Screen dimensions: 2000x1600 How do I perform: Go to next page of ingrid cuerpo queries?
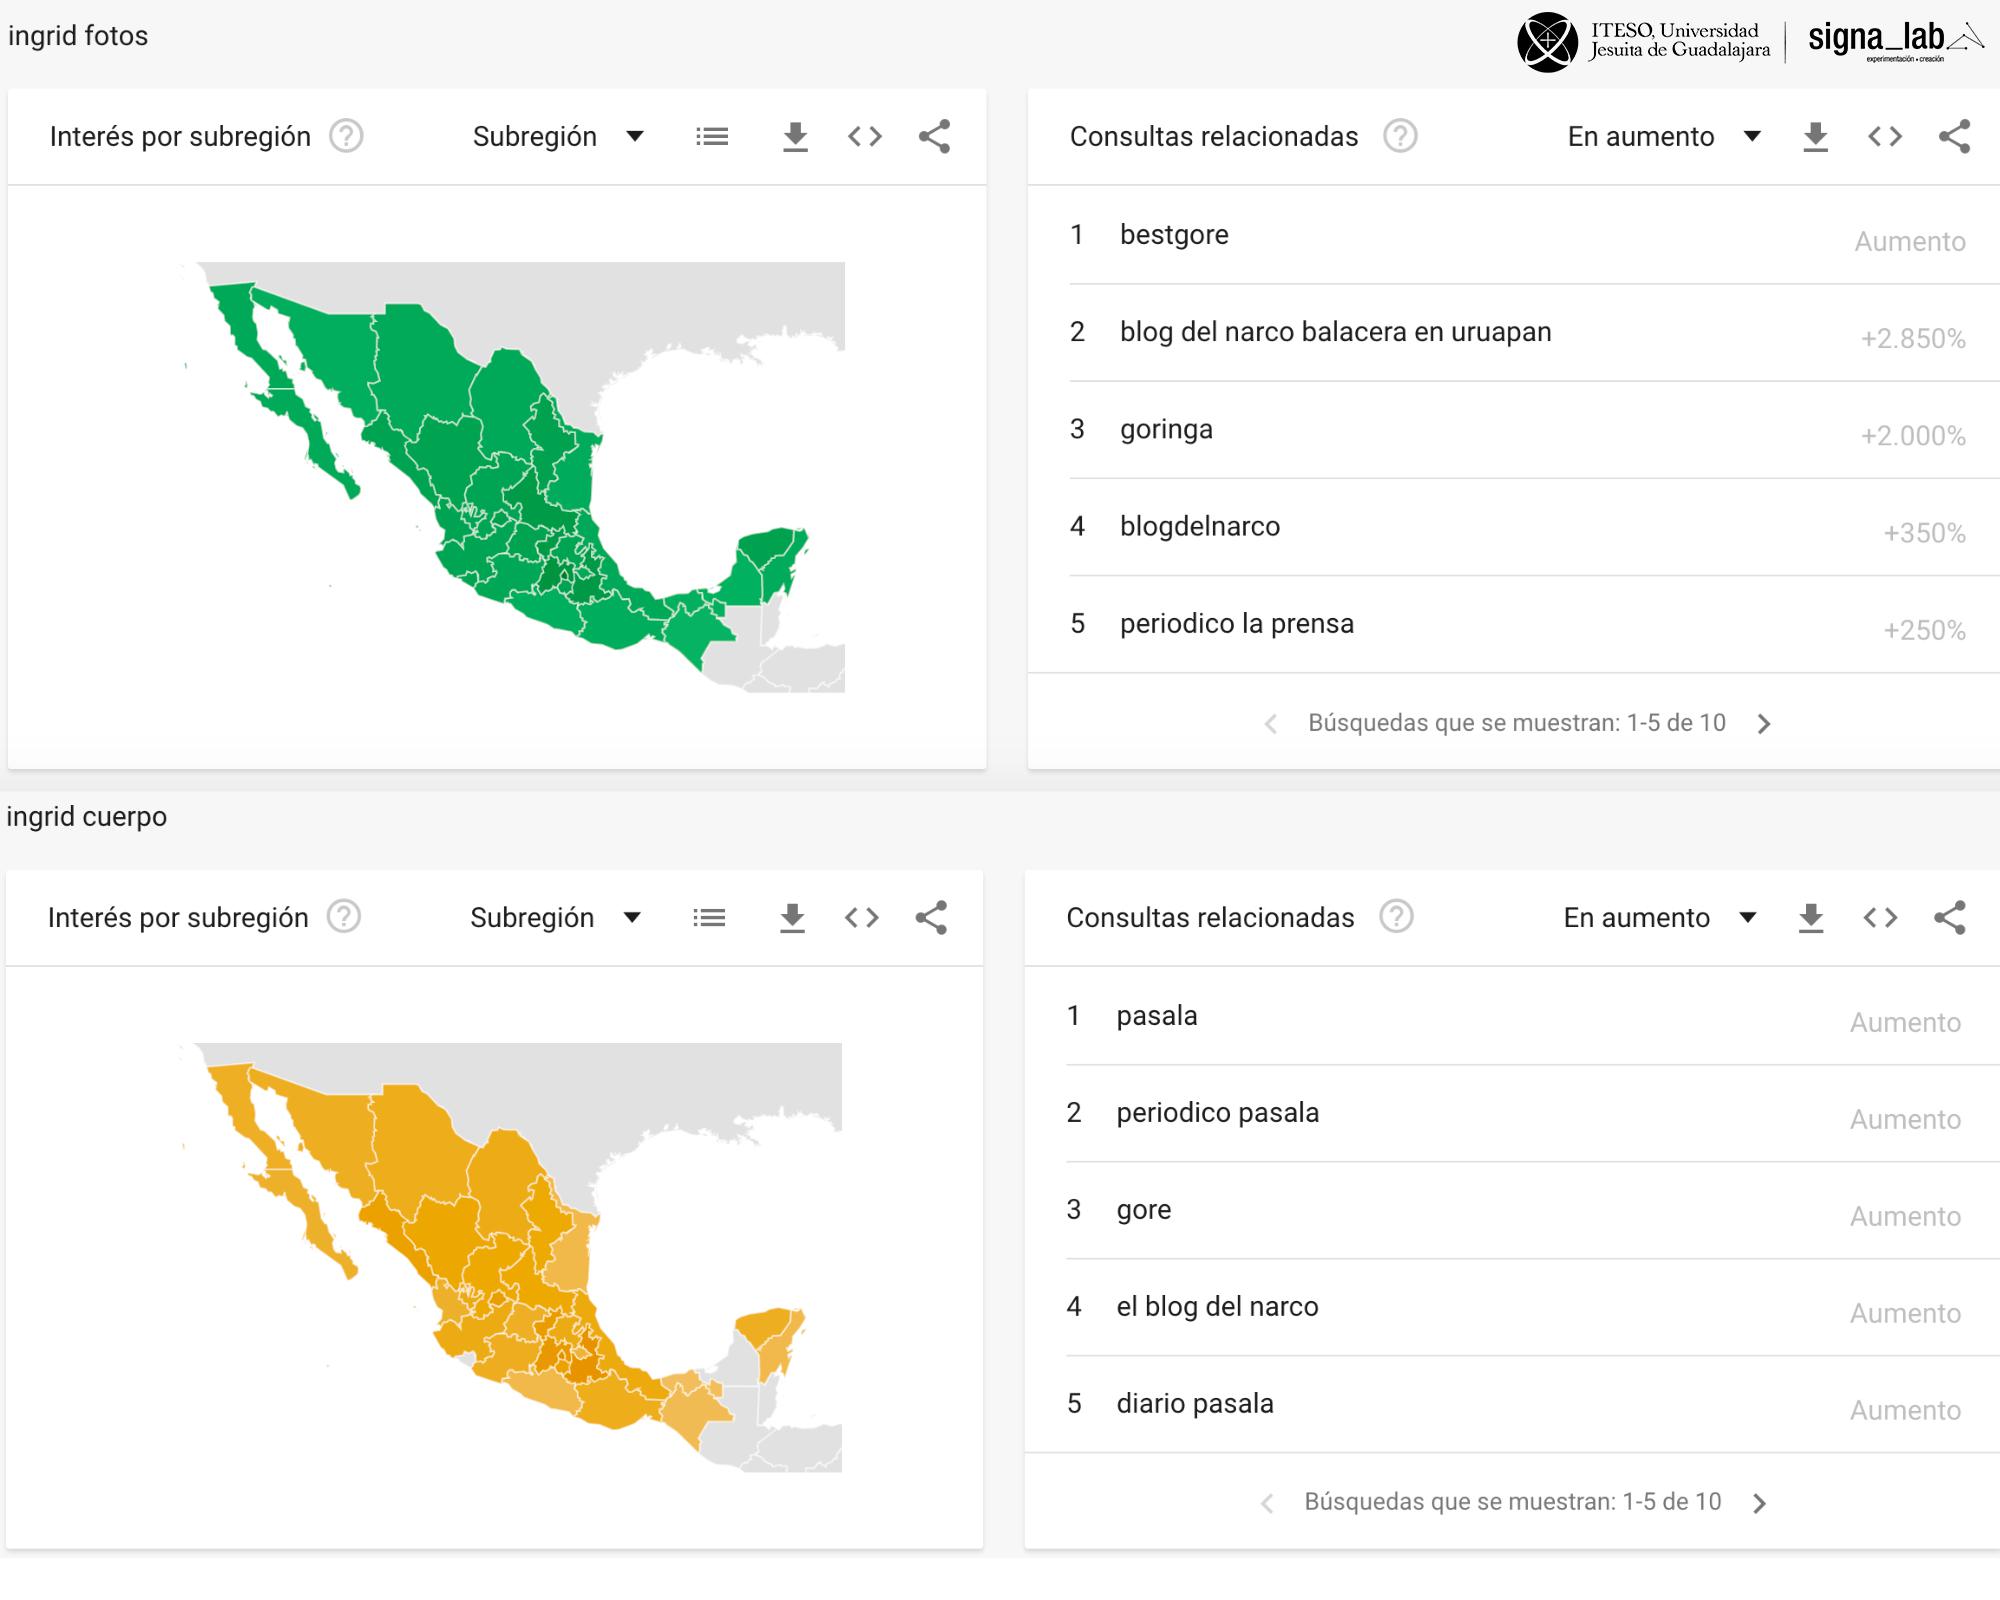coord(1760,1503)
